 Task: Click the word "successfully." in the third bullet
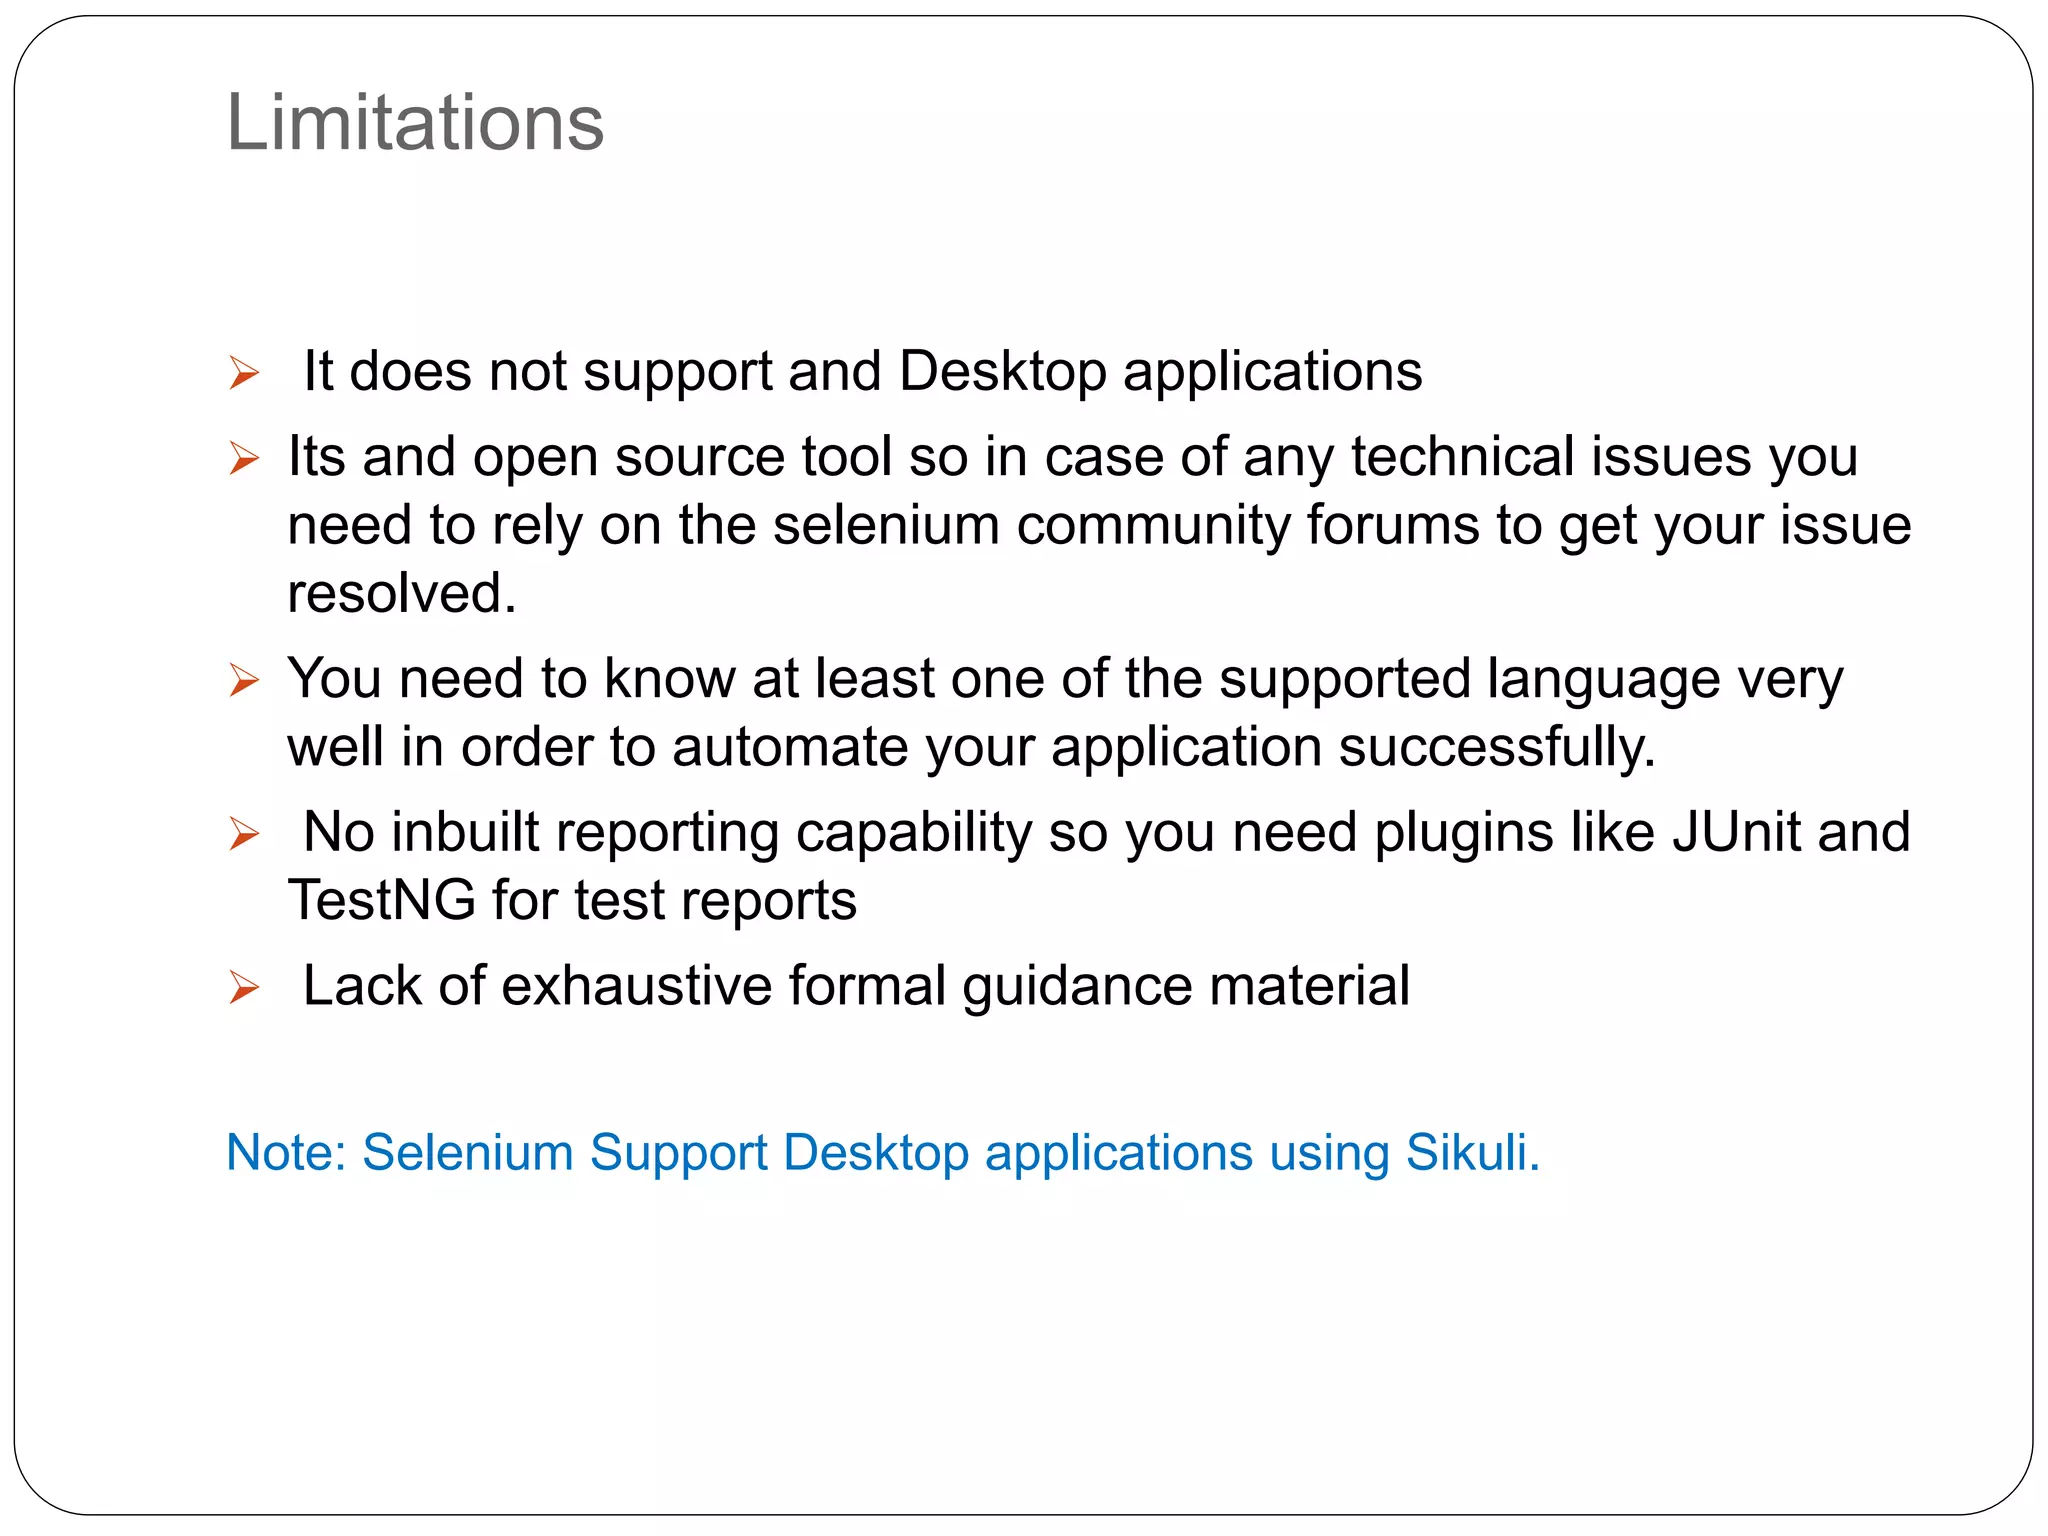1497,748
